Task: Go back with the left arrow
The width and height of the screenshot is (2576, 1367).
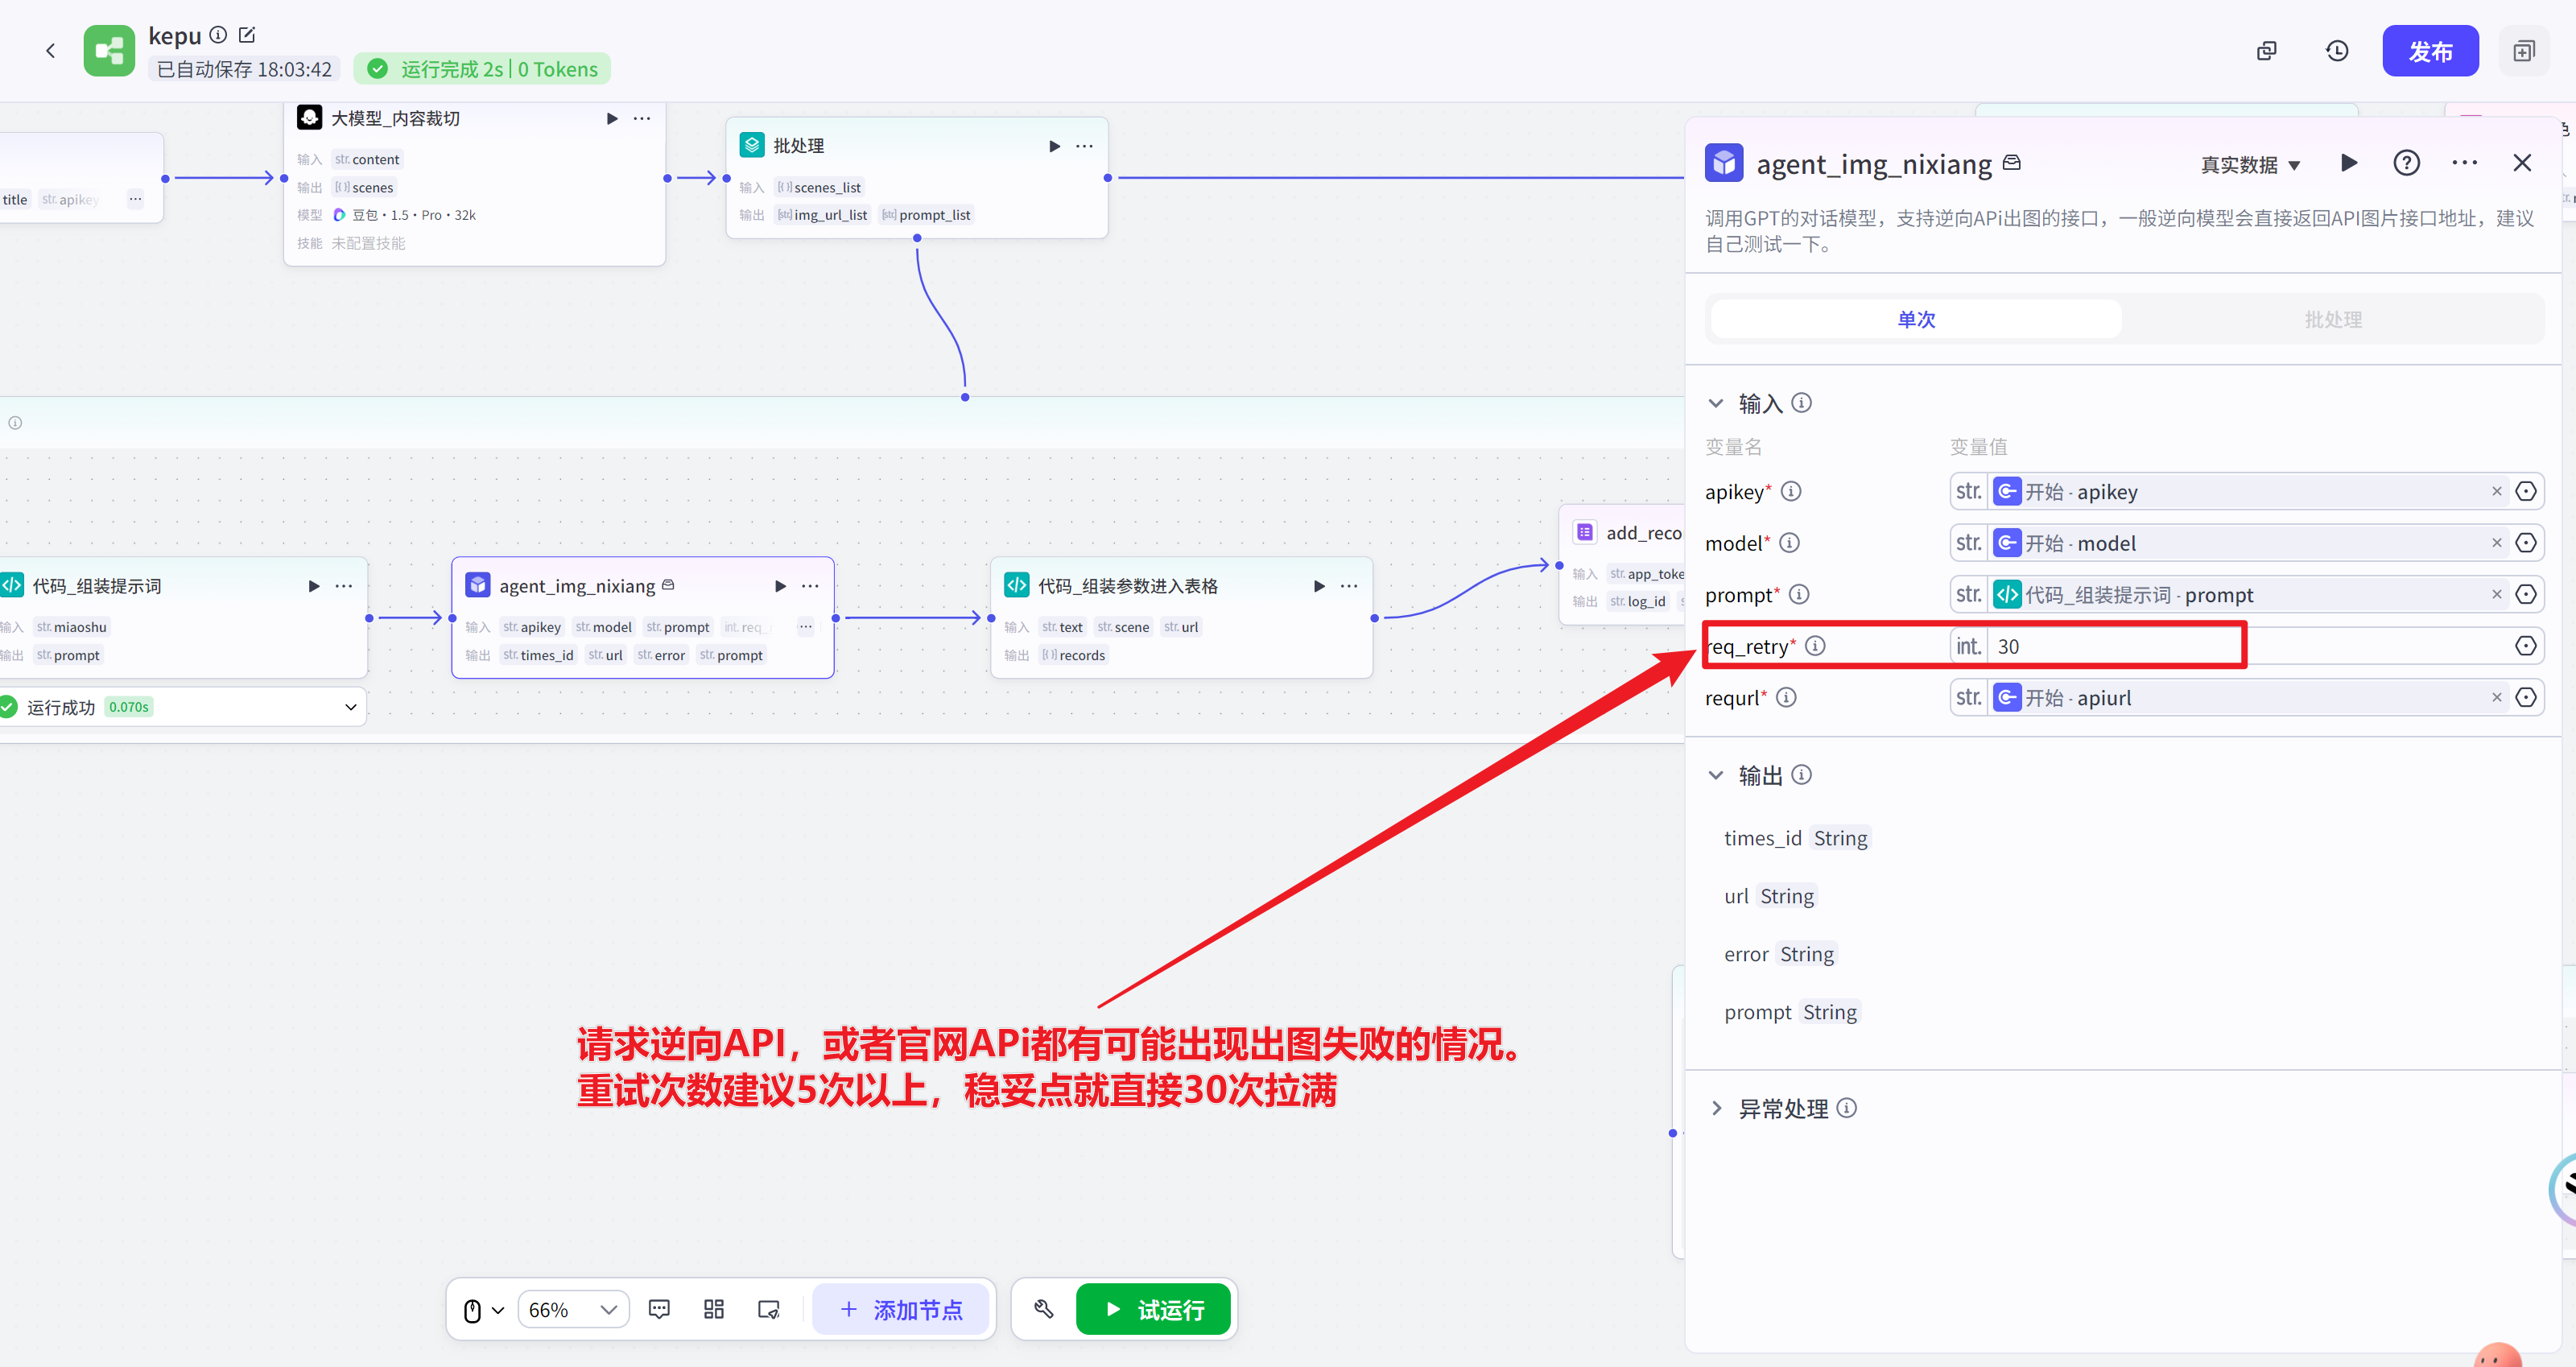Action: 50,51
